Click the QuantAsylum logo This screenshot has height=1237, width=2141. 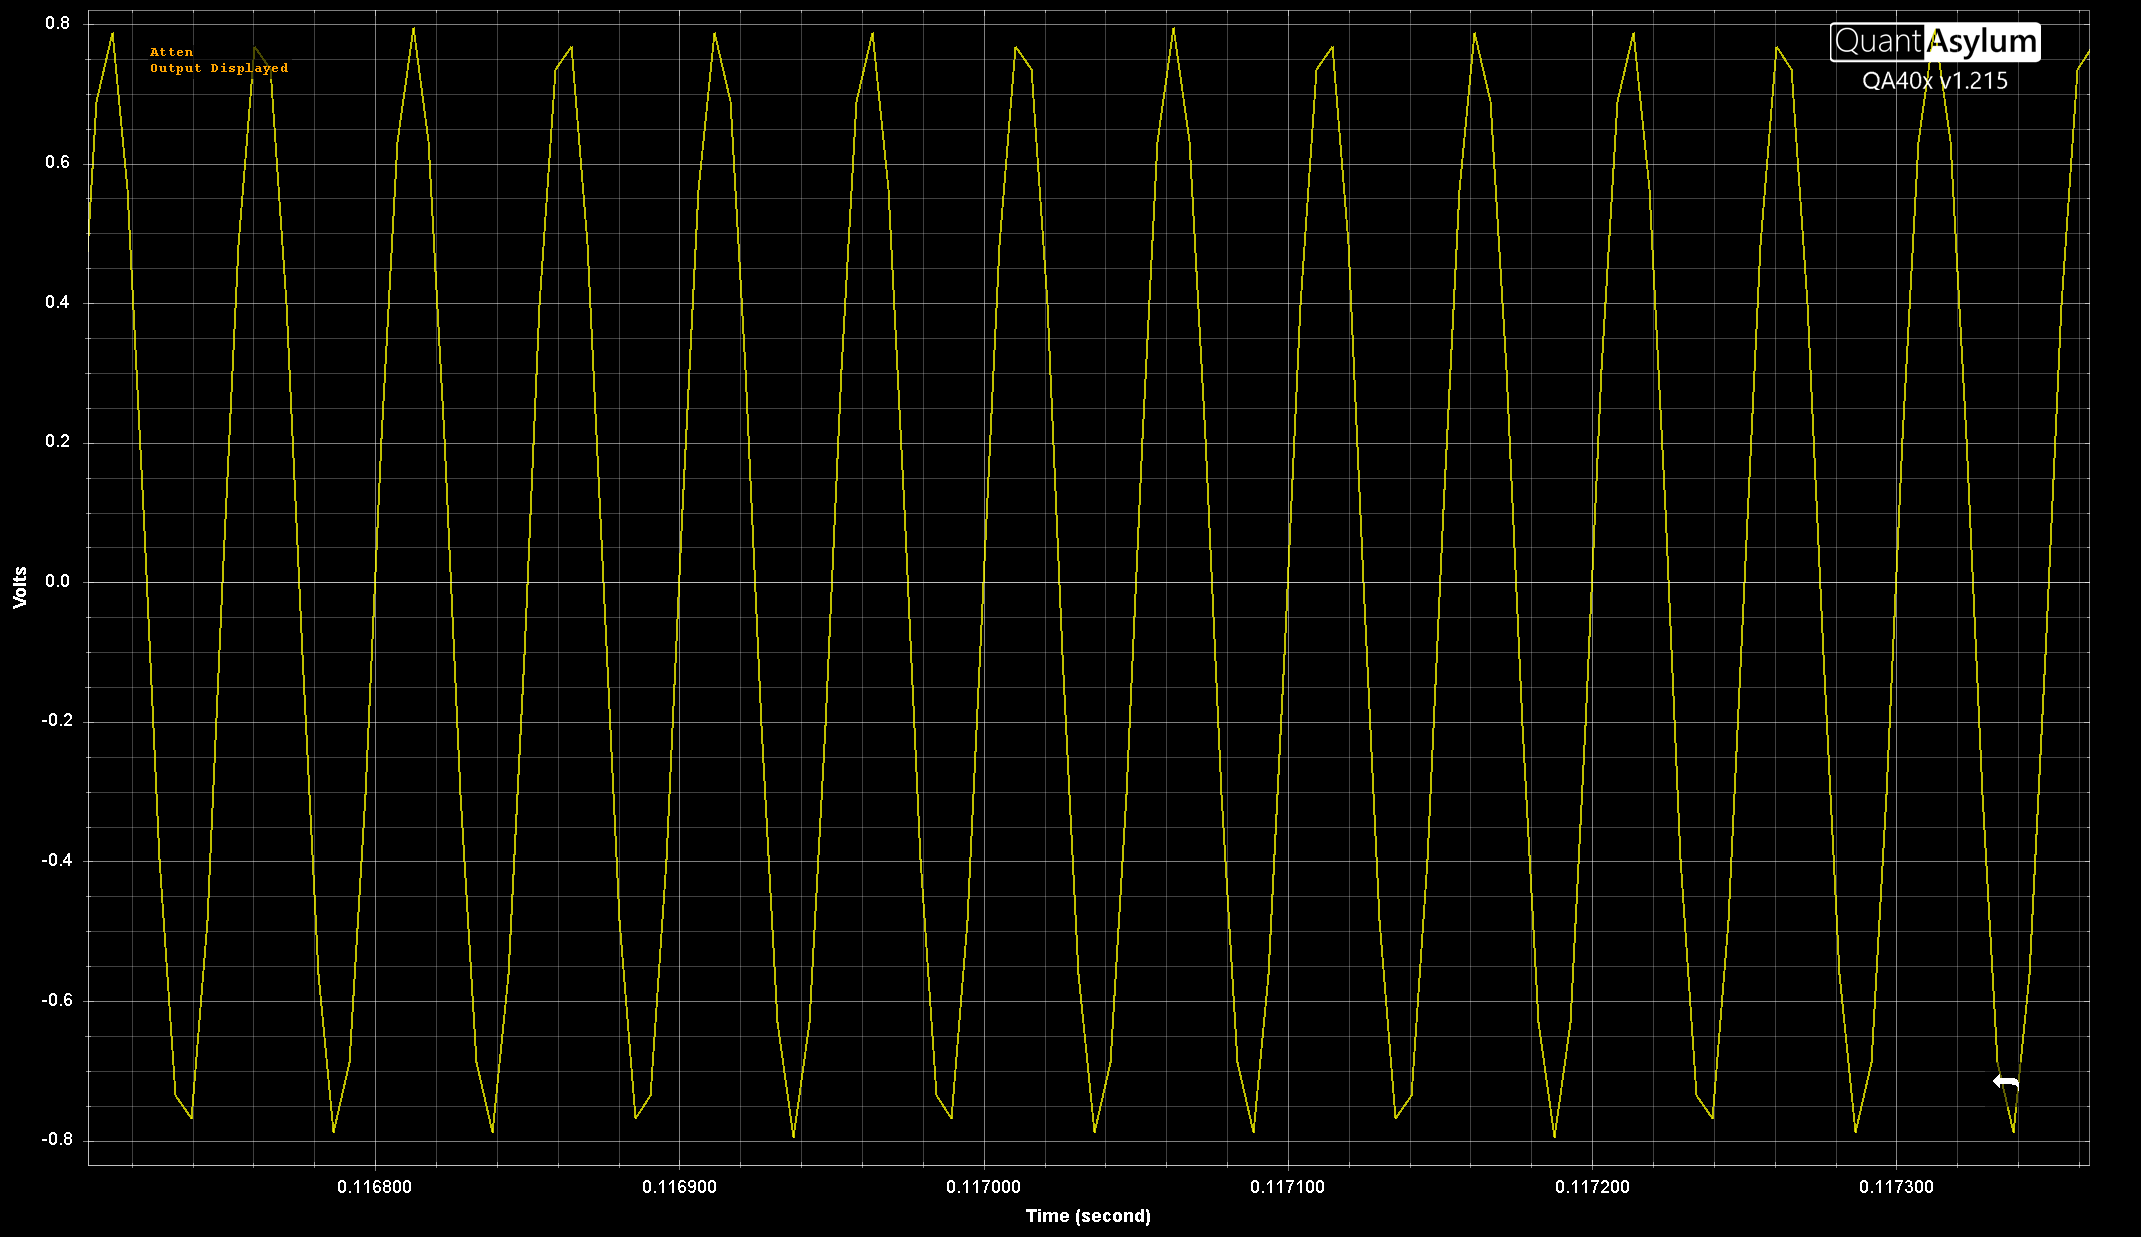(x=1934, y=42)
